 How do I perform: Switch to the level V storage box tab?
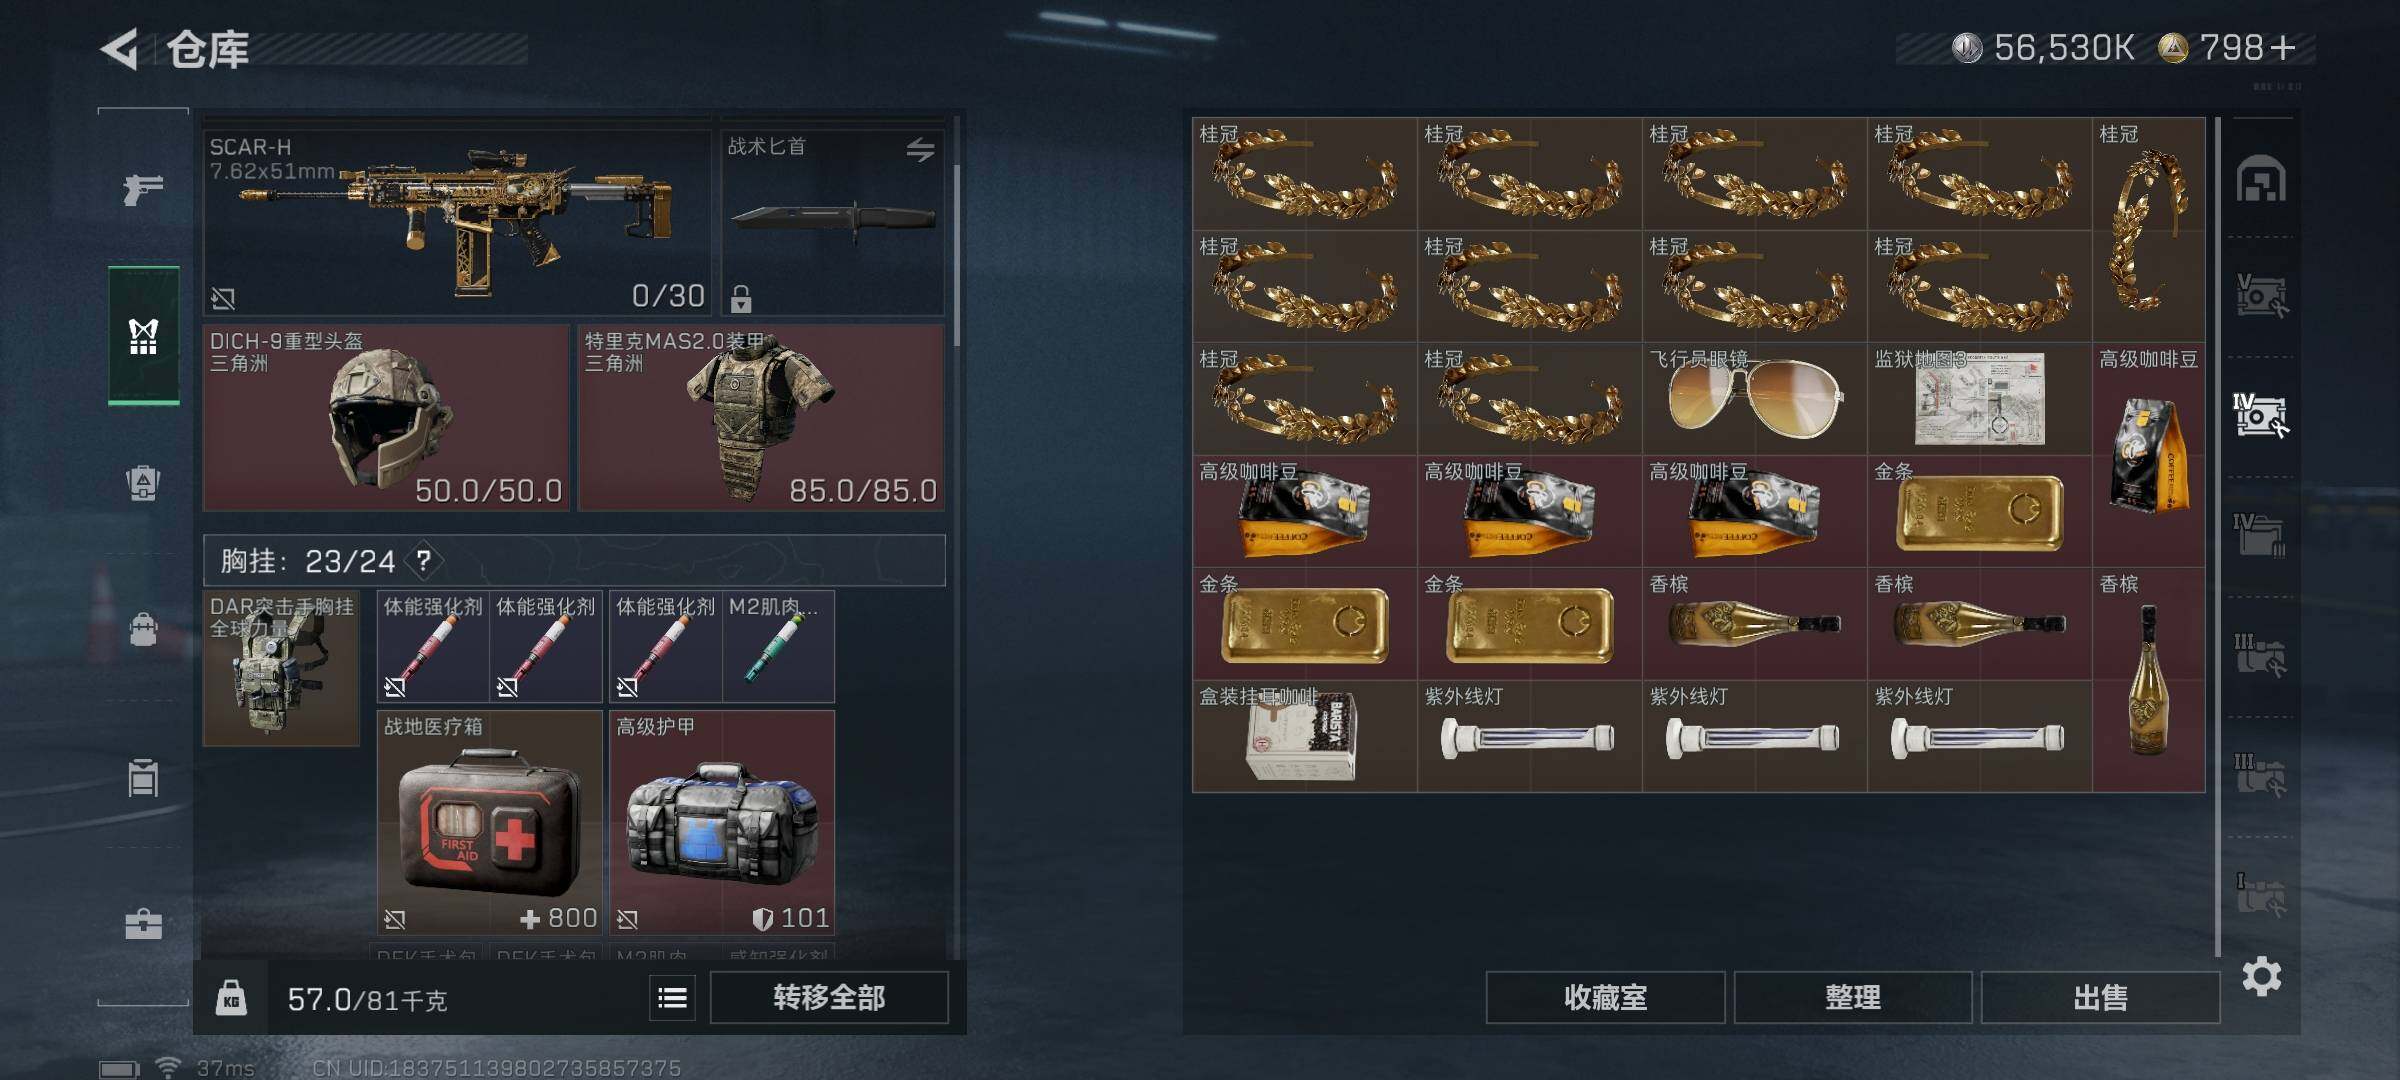(2261, 296)
